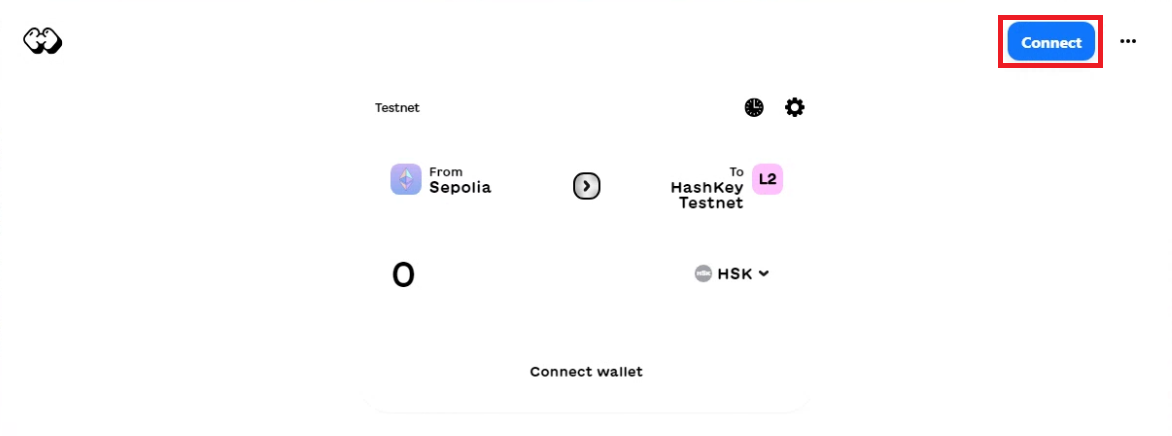Viewport: 1172px width, 436px height.
Task: Click 'Testnet' word beneath HashKey
Action: pos(711,203)
